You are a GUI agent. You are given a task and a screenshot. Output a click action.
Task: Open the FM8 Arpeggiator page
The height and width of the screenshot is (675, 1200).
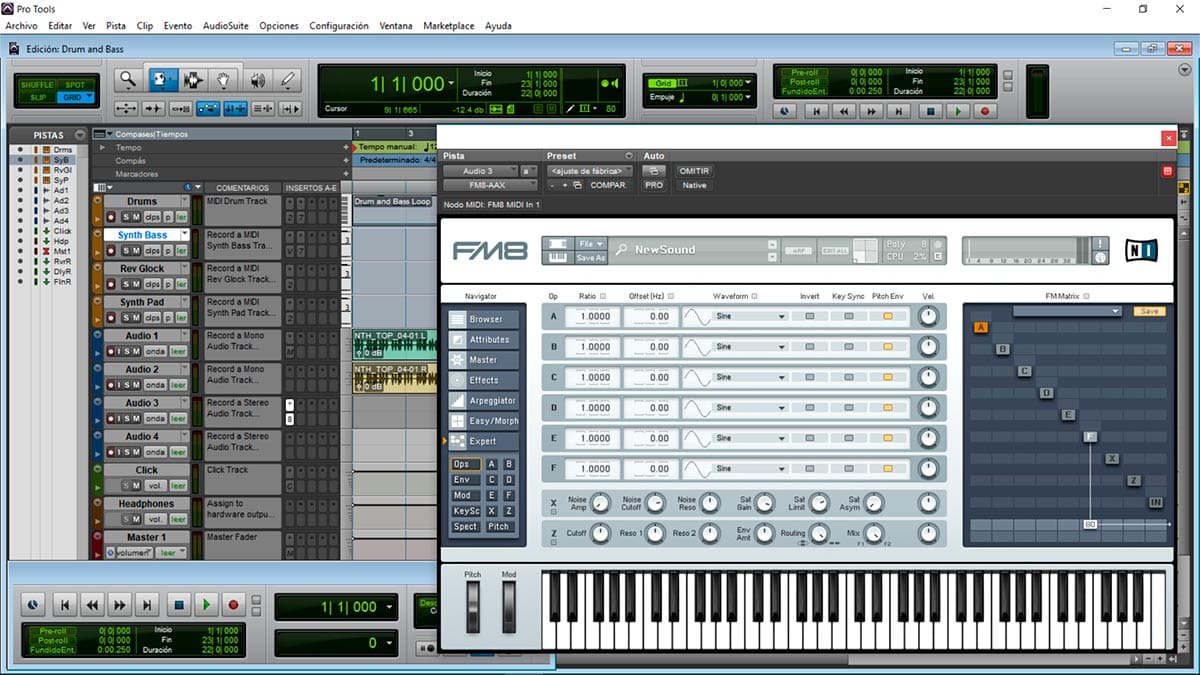[484, 401]
